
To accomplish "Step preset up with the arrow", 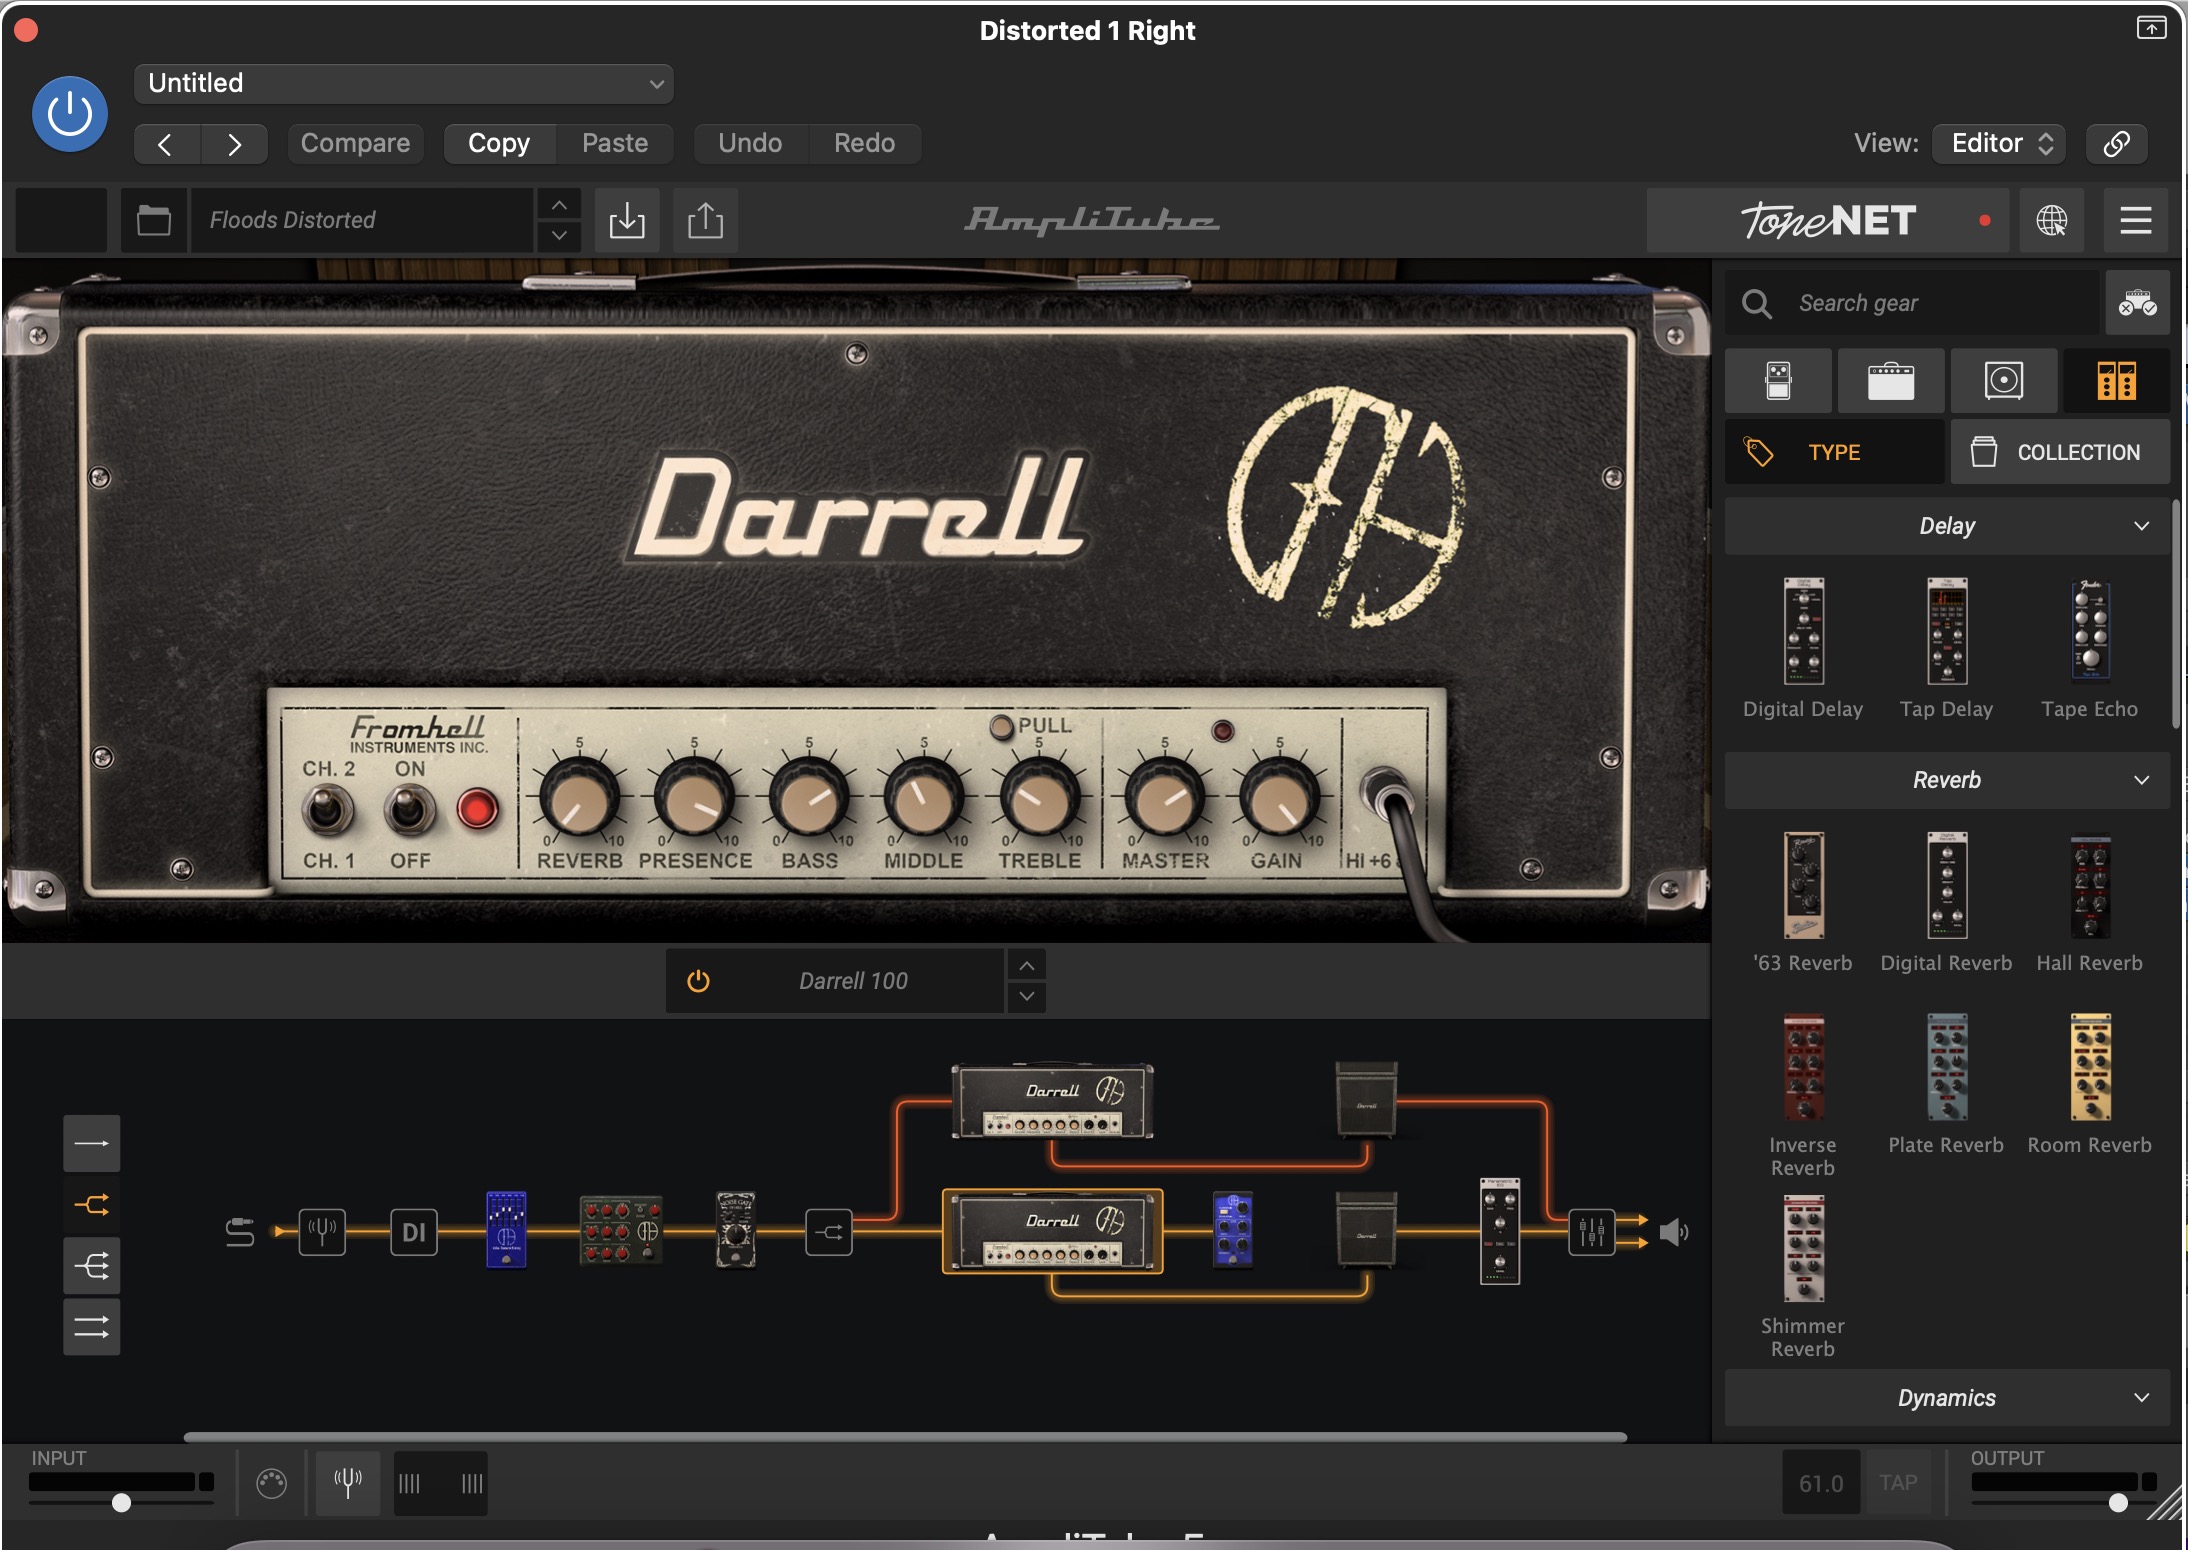I will pos(560,205).
